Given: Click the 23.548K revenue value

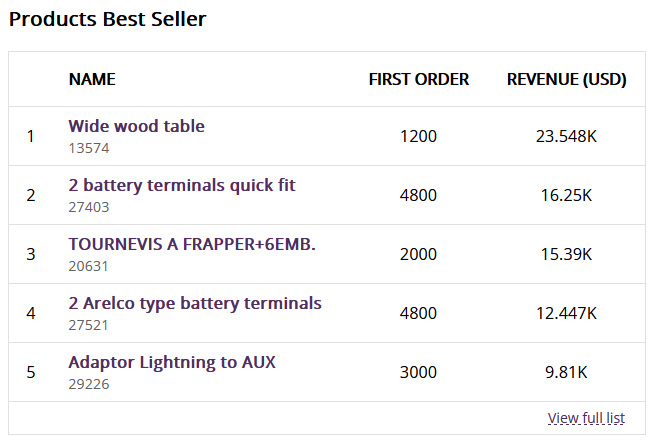Looking at the screenshot, I should (x=566, y=136).
